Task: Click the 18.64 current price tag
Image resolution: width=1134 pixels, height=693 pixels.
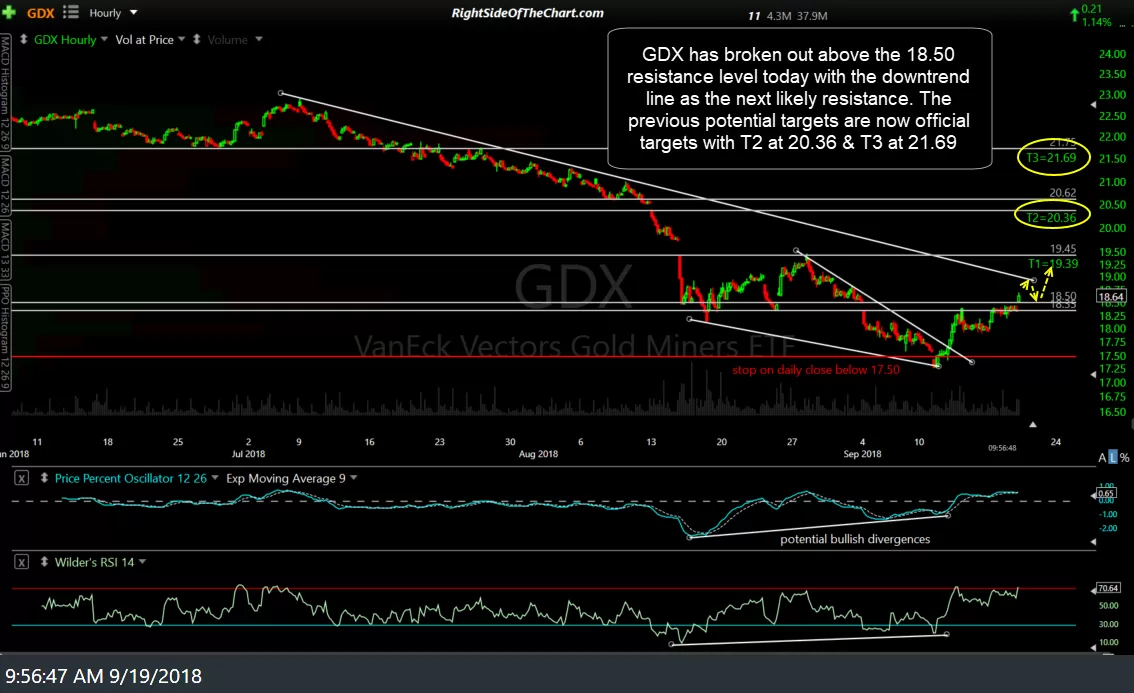Action: click(x=1111, y=297)
